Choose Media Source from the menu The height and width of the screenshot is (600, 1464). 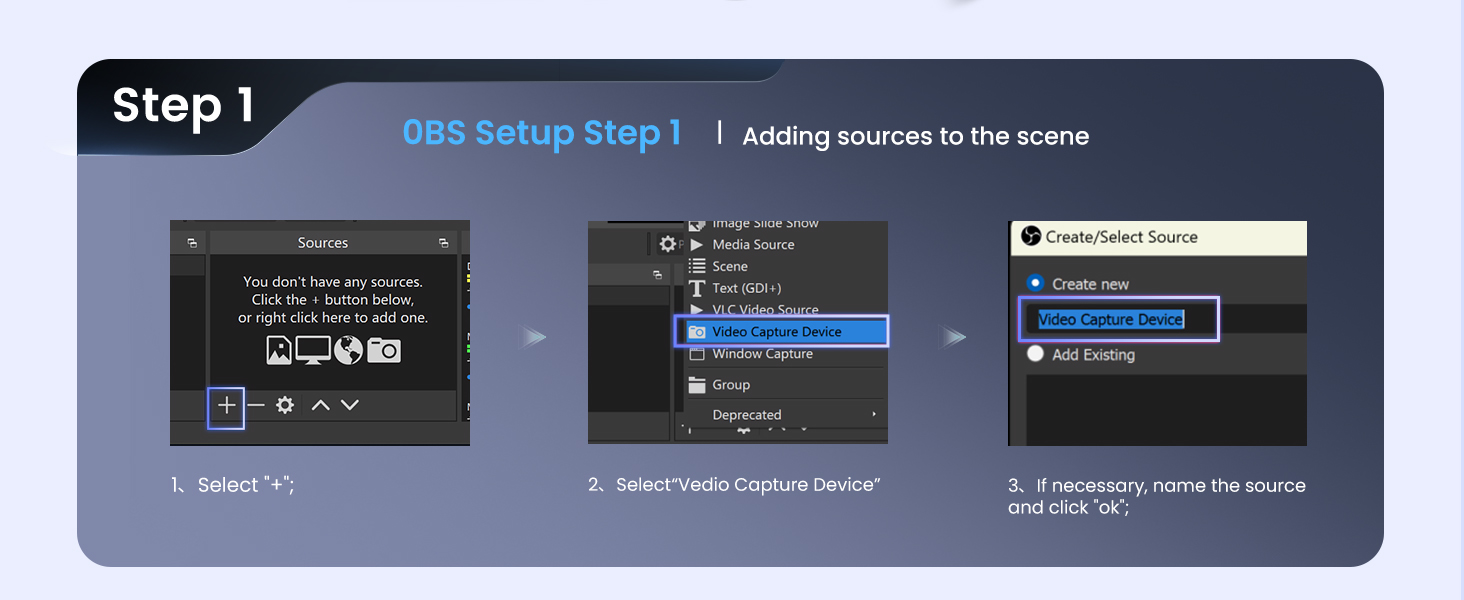(x=754, y=244)
